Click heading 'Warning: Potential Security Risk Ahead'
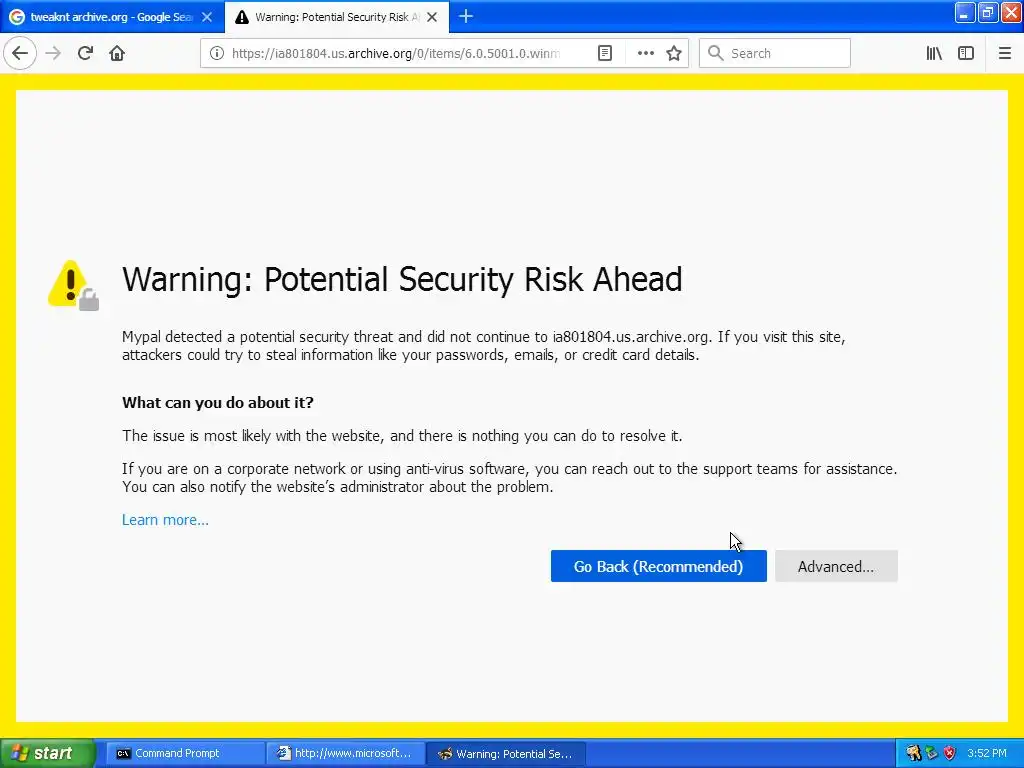The height and width of the screenshot is (768, 1024). [402, 280]
